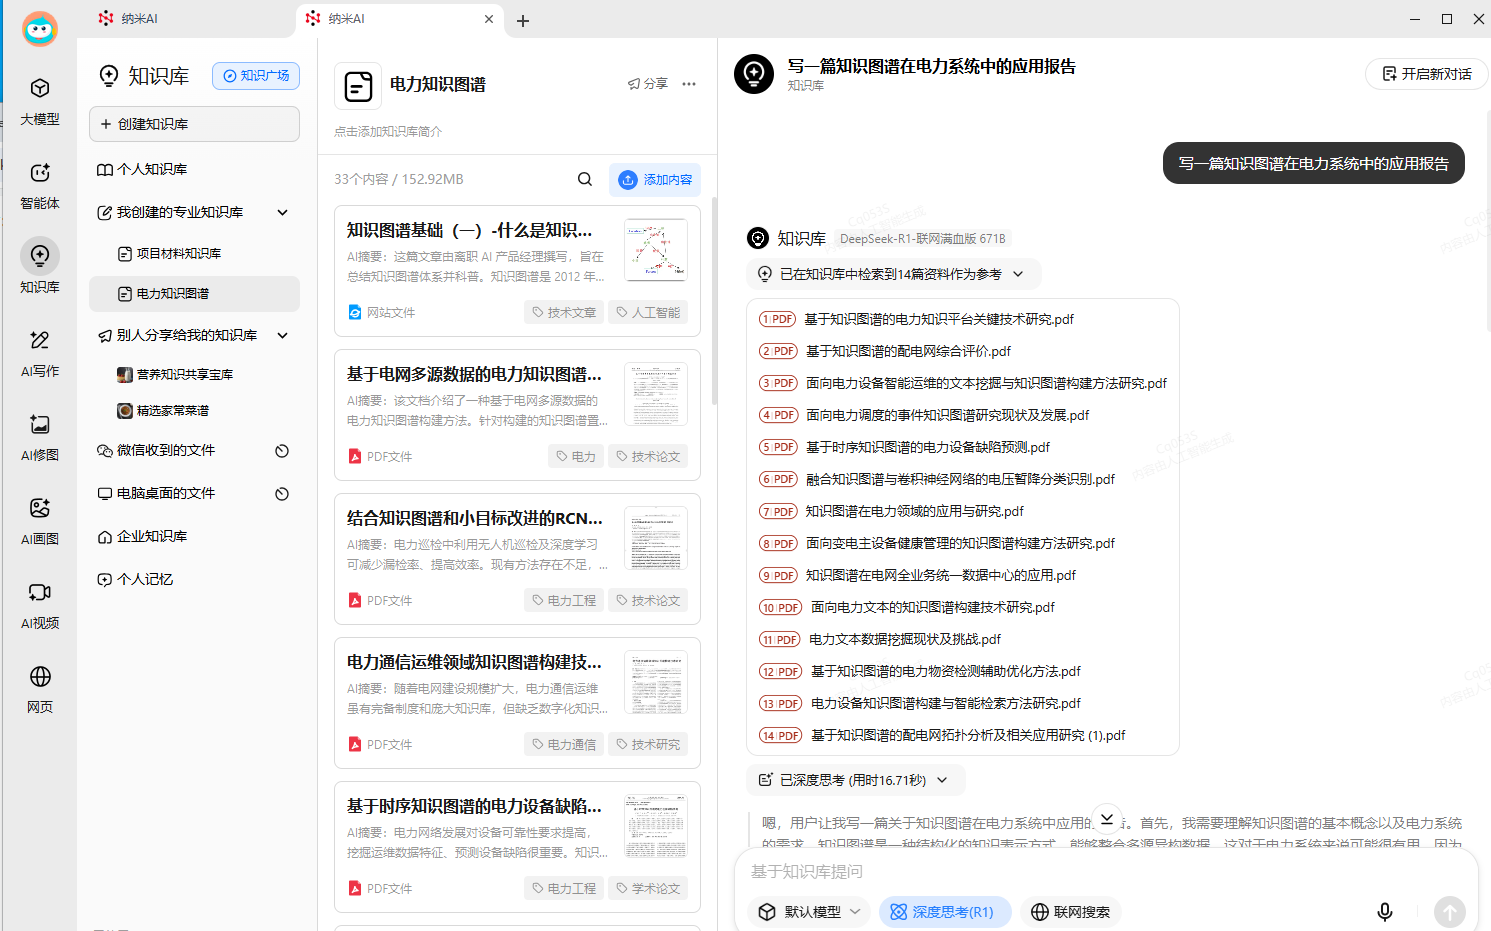Click the 电力知识图谱 document icon in header
Image resolution: width=1491 pixels, height=931 pixels.
(x=358, y=86)
